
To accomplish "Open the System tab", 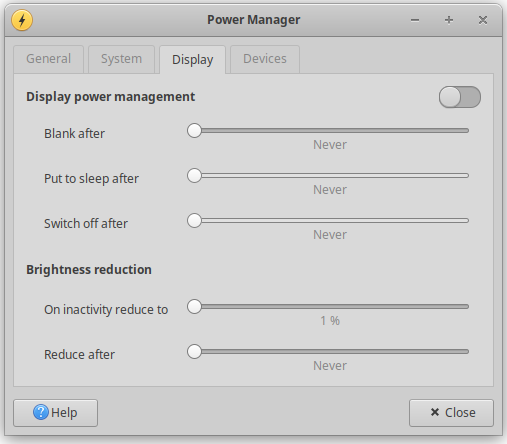I will pos(121,59).
